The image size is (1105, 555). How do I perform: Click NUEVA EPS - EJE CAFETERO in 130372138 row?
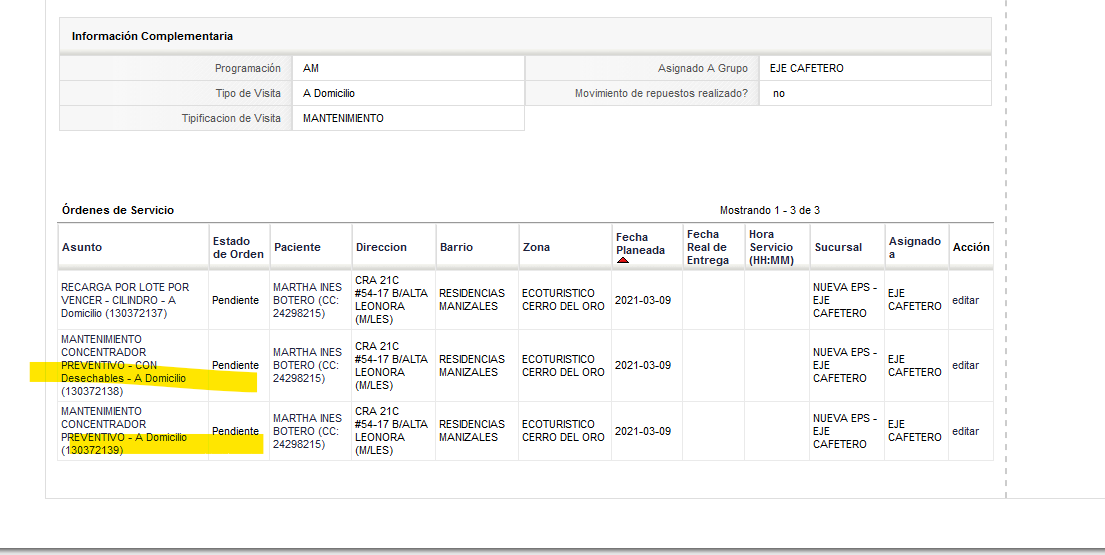[x=844, y=366]
